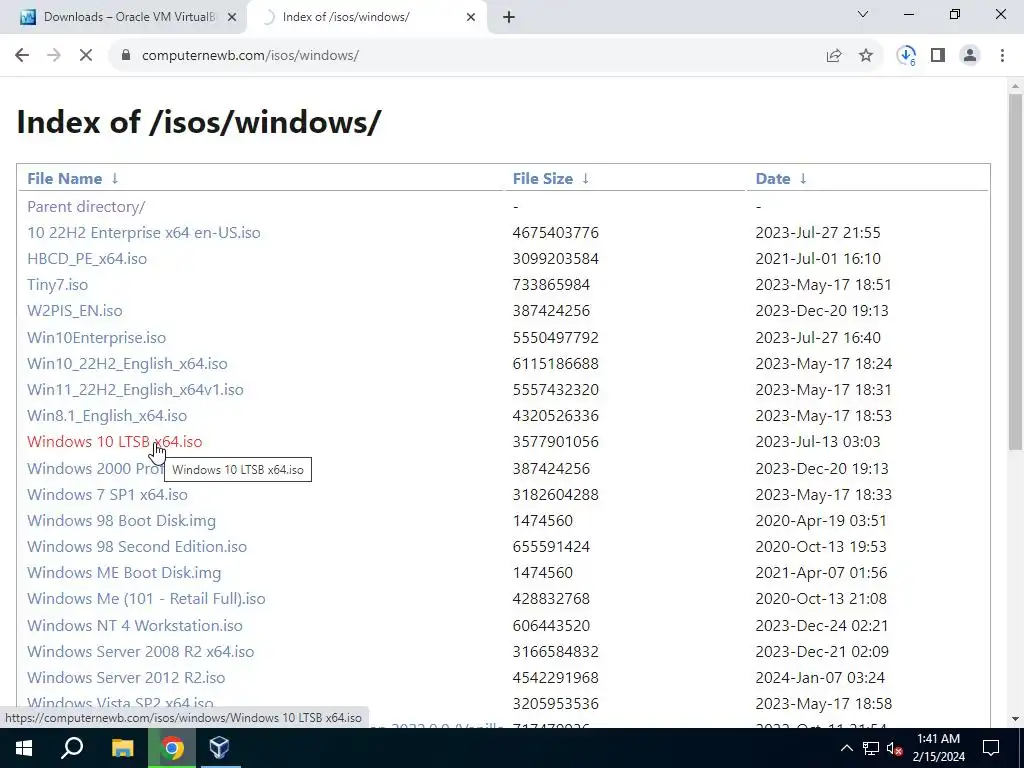Open the Windows Start menu
Image resolution: width=1024 pixels, height=768 pixels.
coord(24,748)
